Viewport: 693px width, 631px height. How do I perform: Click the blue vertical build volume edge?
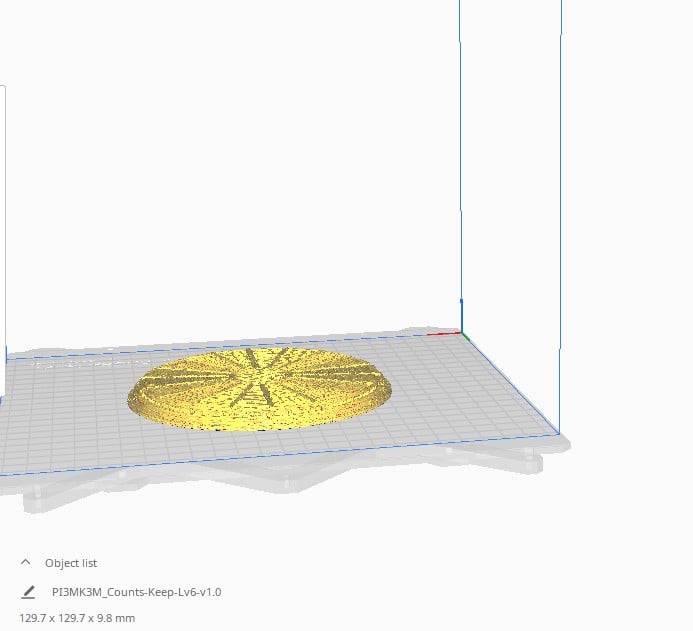pyautogui.click(x=460, y=150)
